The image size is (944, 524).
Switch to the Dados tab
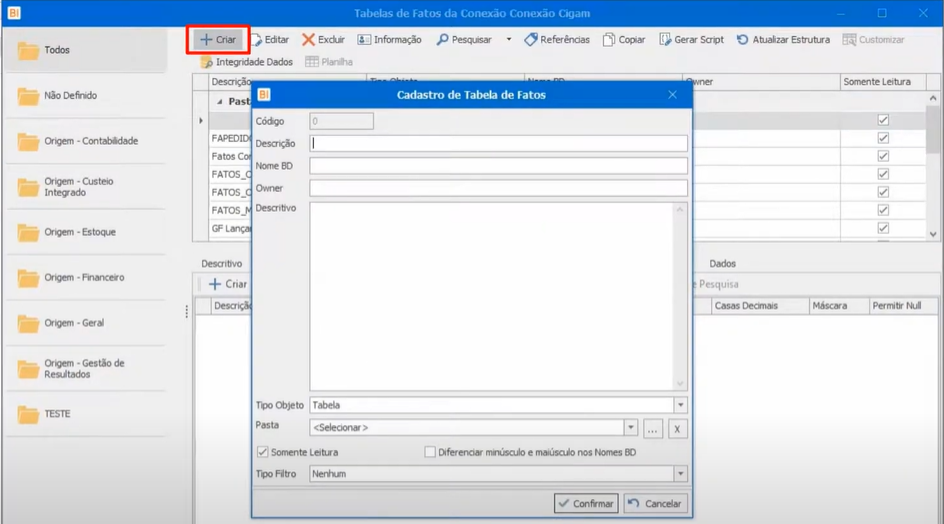coord(722,264)
